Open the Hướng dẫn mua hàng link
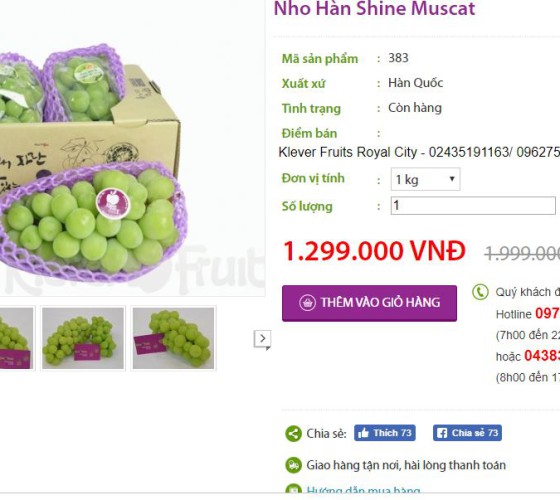Image resolution: width=560 pixels, height=500 pixels. pos(363,490)
